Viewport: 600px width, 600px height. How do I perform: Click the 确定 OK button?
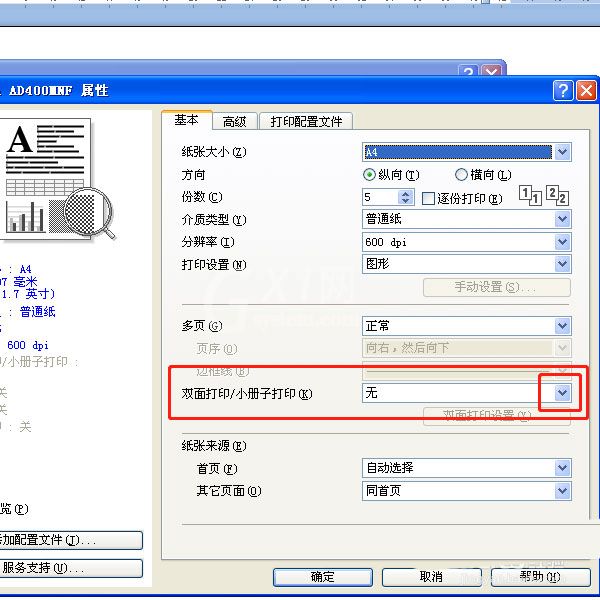pos(323,577)
